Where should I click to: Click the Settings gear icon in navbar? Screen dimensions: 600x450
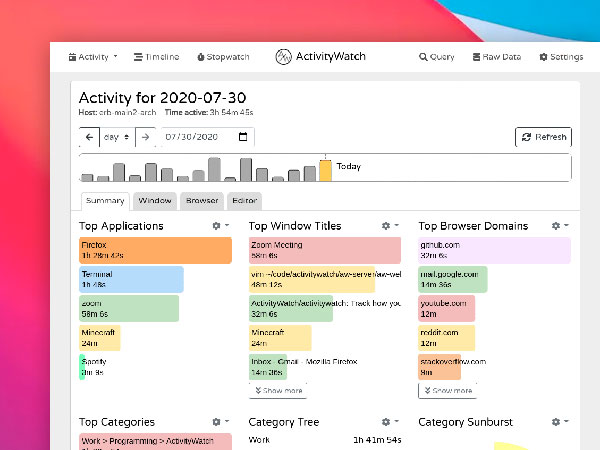click(543, 57)
